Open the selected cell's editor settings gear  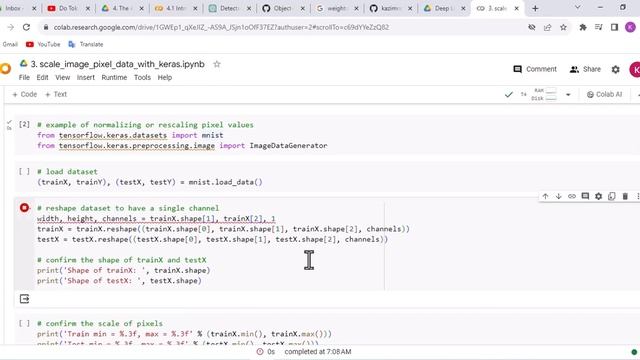(598, 196)
